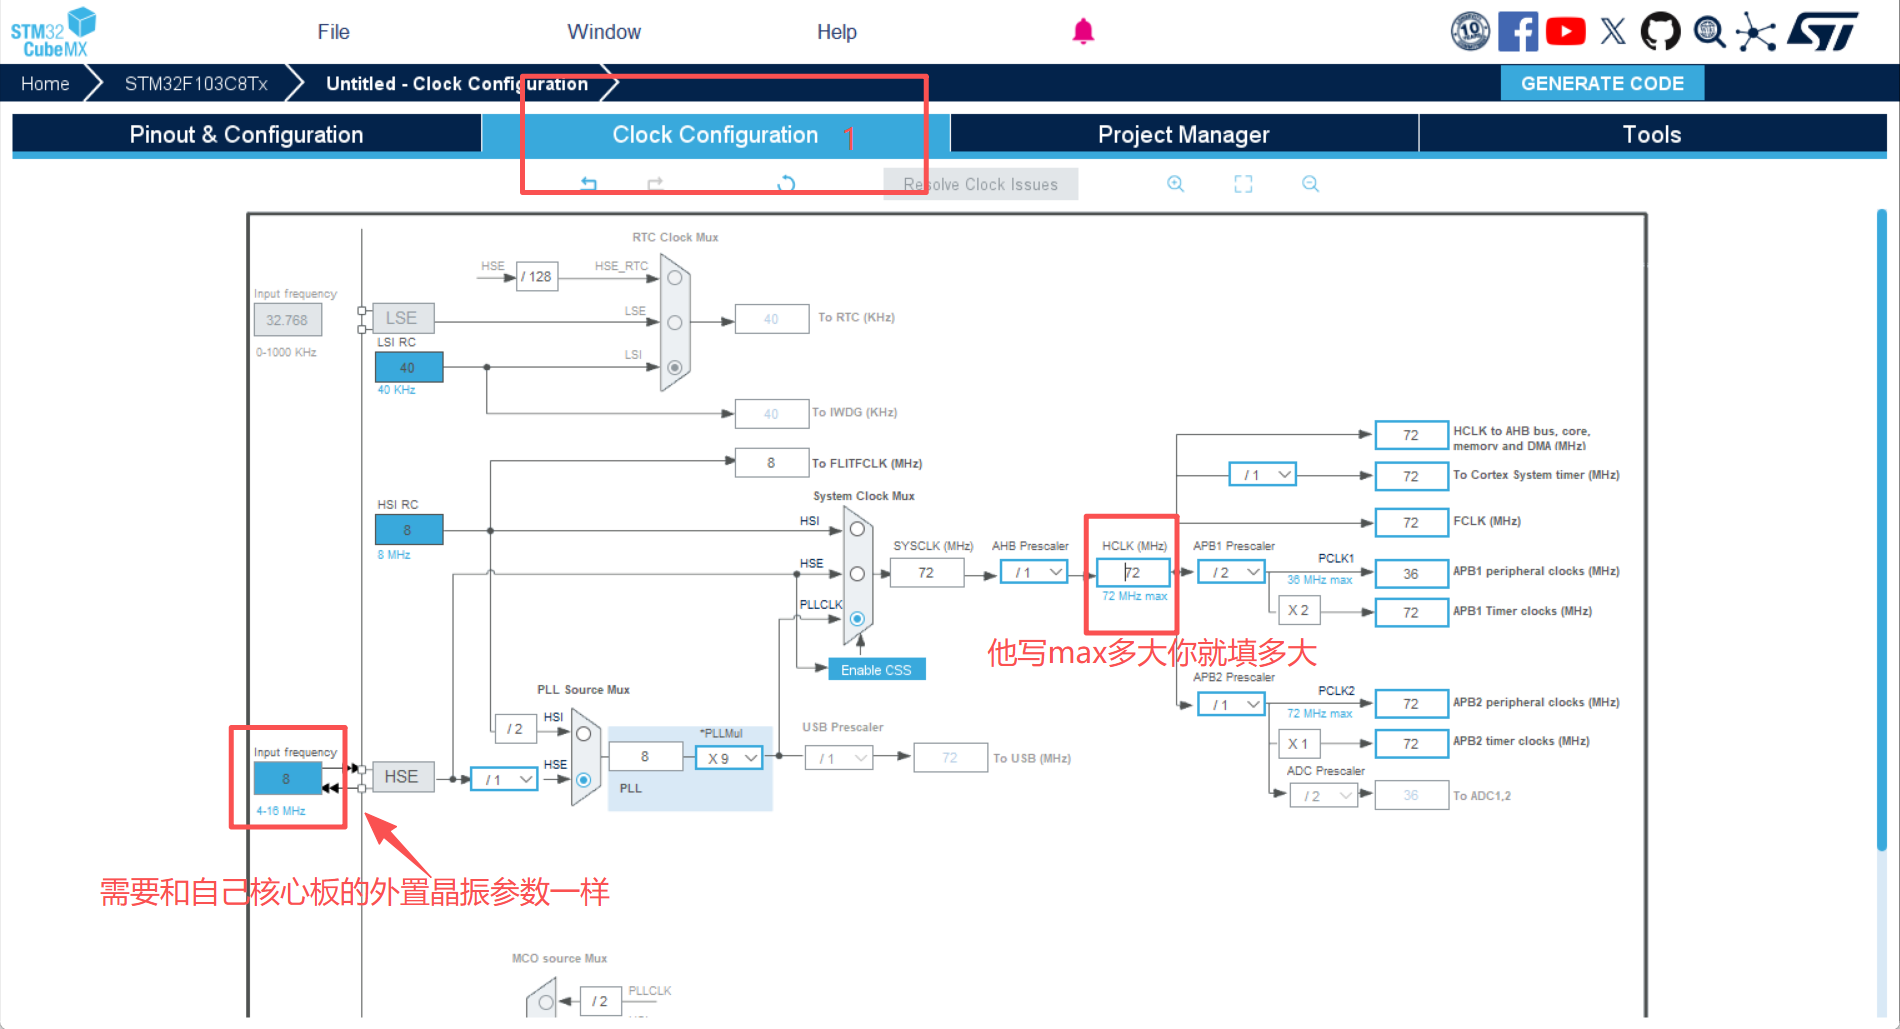
Task: Open the 10th anniversary badge icon
Action: [x=1470, y=32]
